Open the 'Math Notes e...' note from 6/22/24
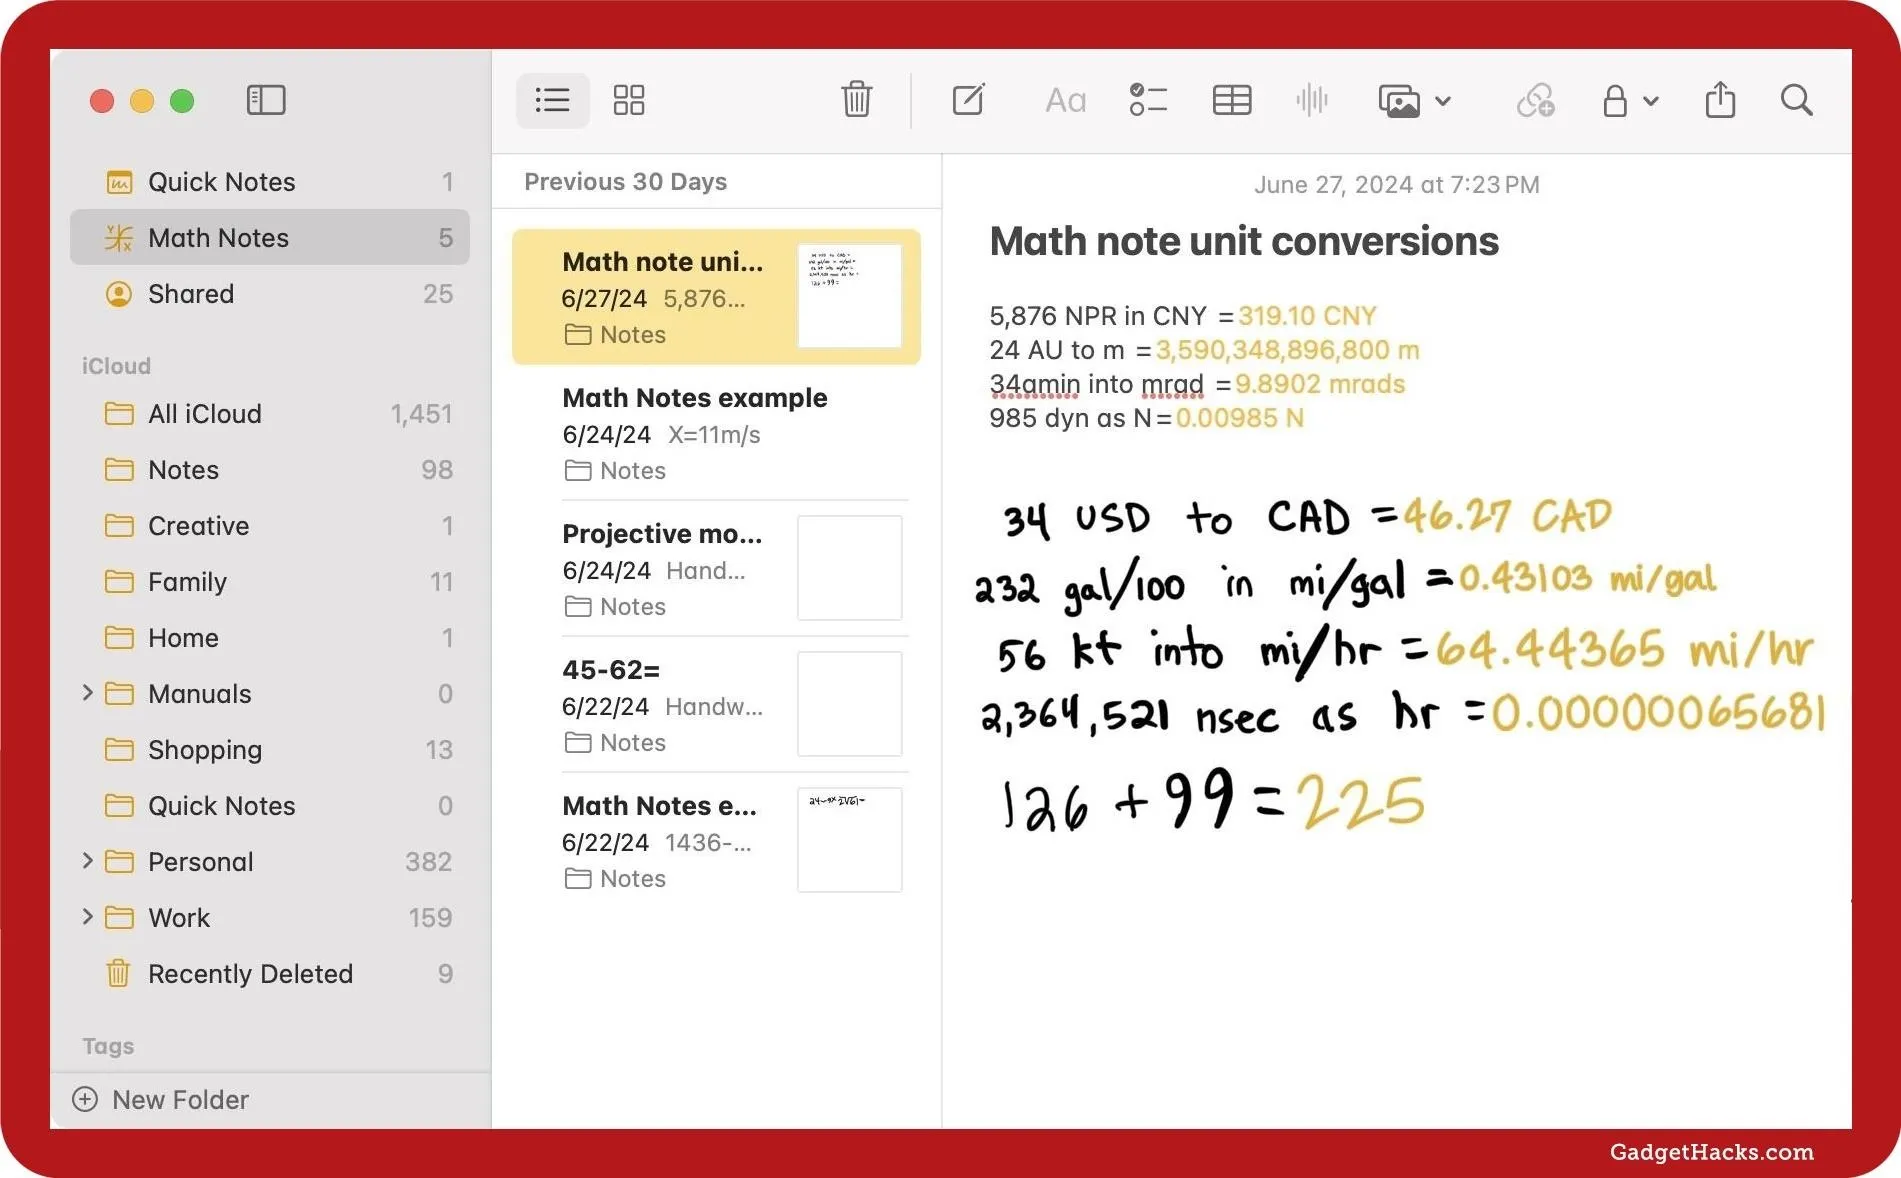1901x1178 pixels. pos(716,841)
